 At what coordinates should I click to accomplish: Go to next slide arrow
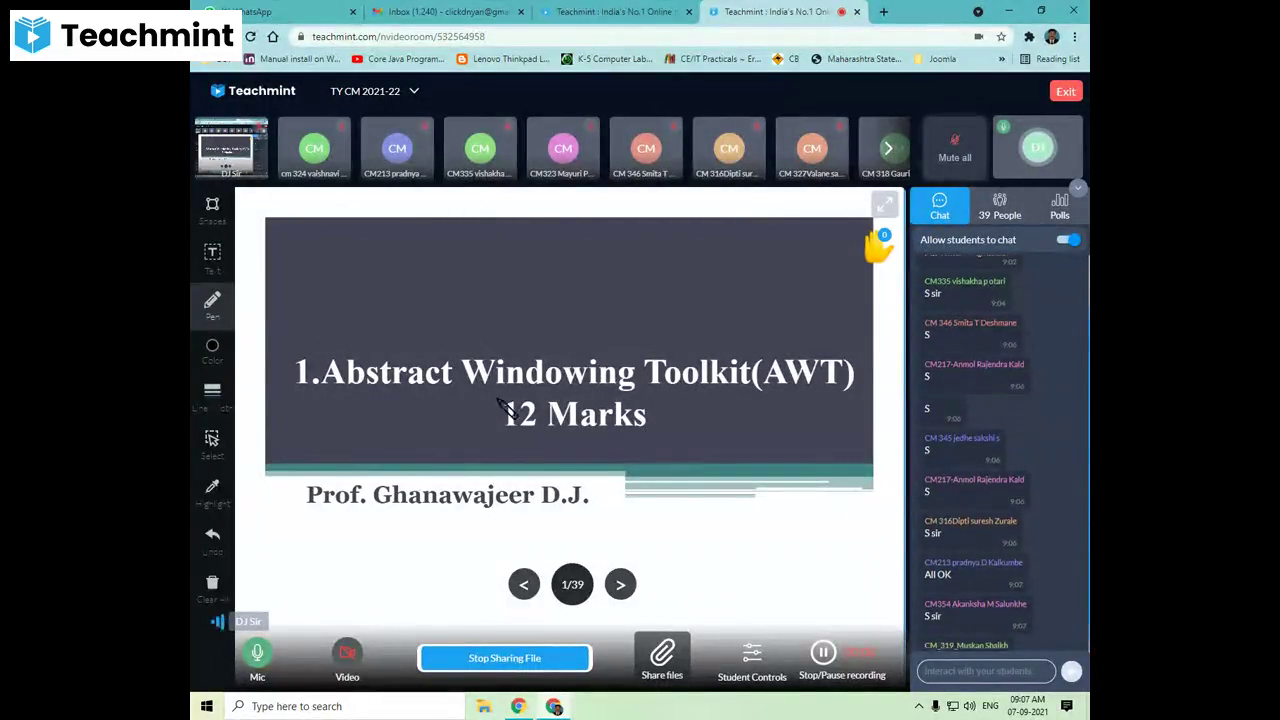click(620, 585)
